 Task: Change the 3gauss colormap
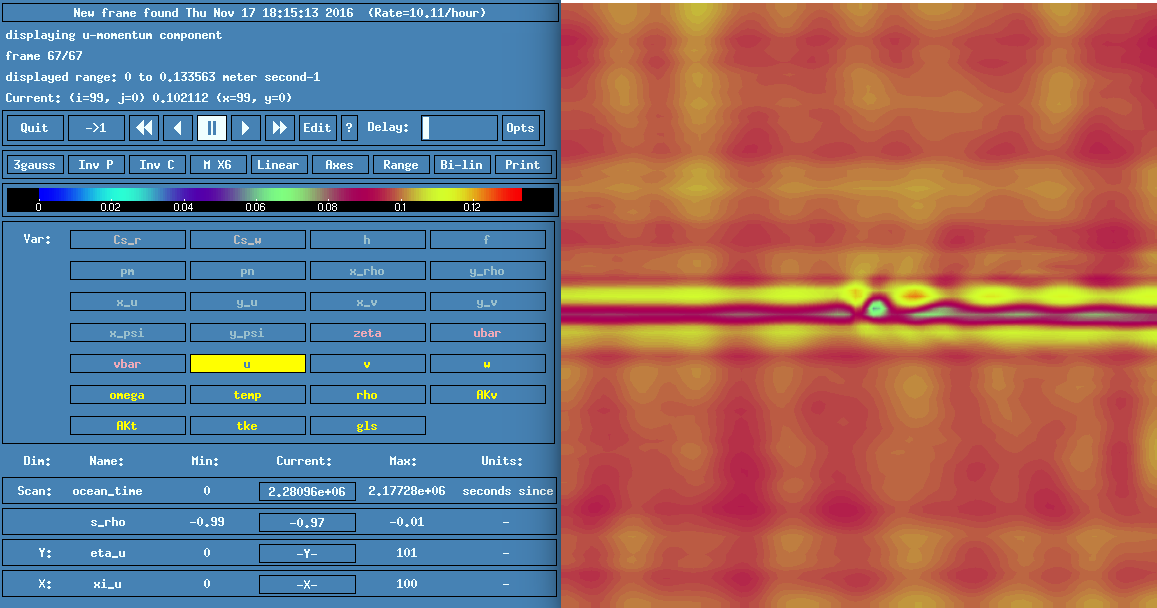(35, 165)
